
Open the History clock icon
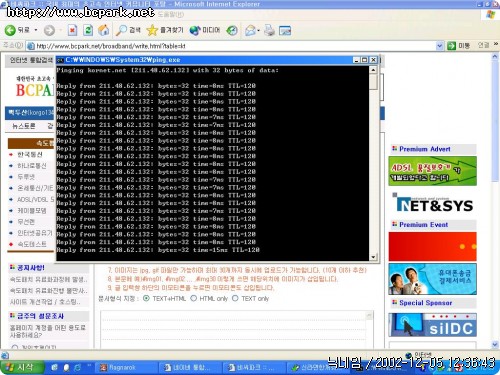232,30
